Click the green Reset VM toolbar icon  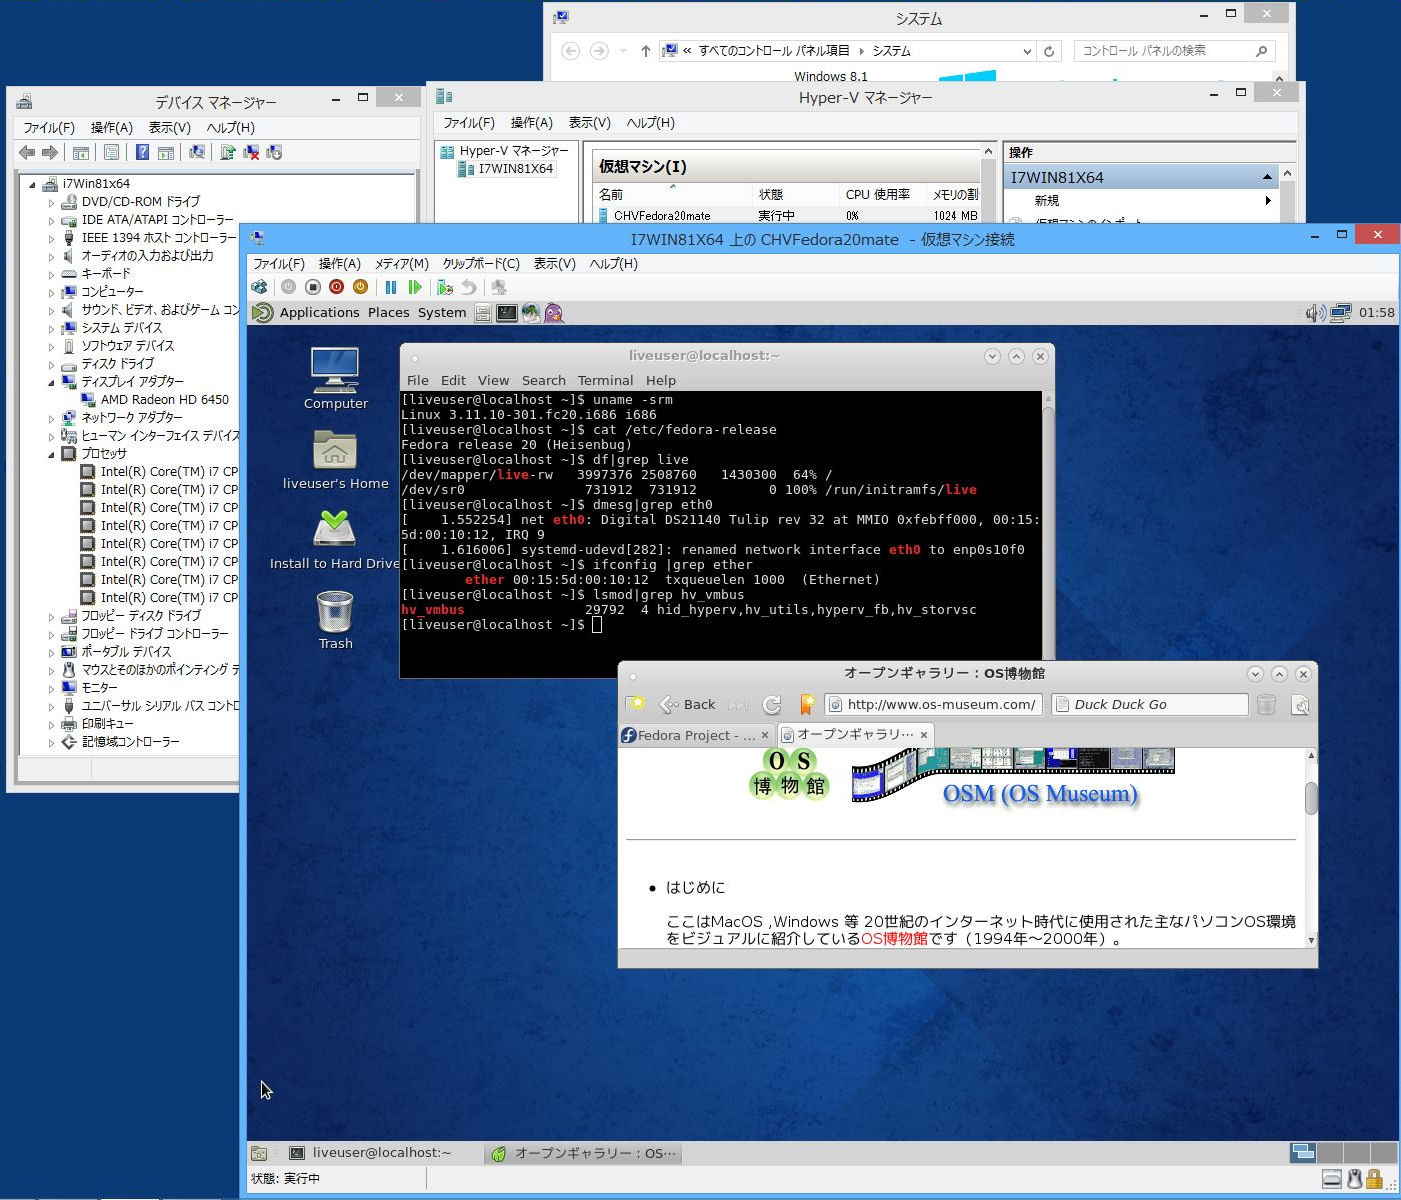(414, 287)
